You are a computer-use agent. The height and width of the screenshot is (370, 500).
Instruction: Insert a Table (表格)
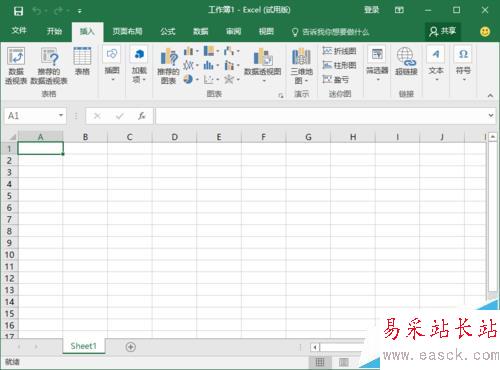pos(82,61)
